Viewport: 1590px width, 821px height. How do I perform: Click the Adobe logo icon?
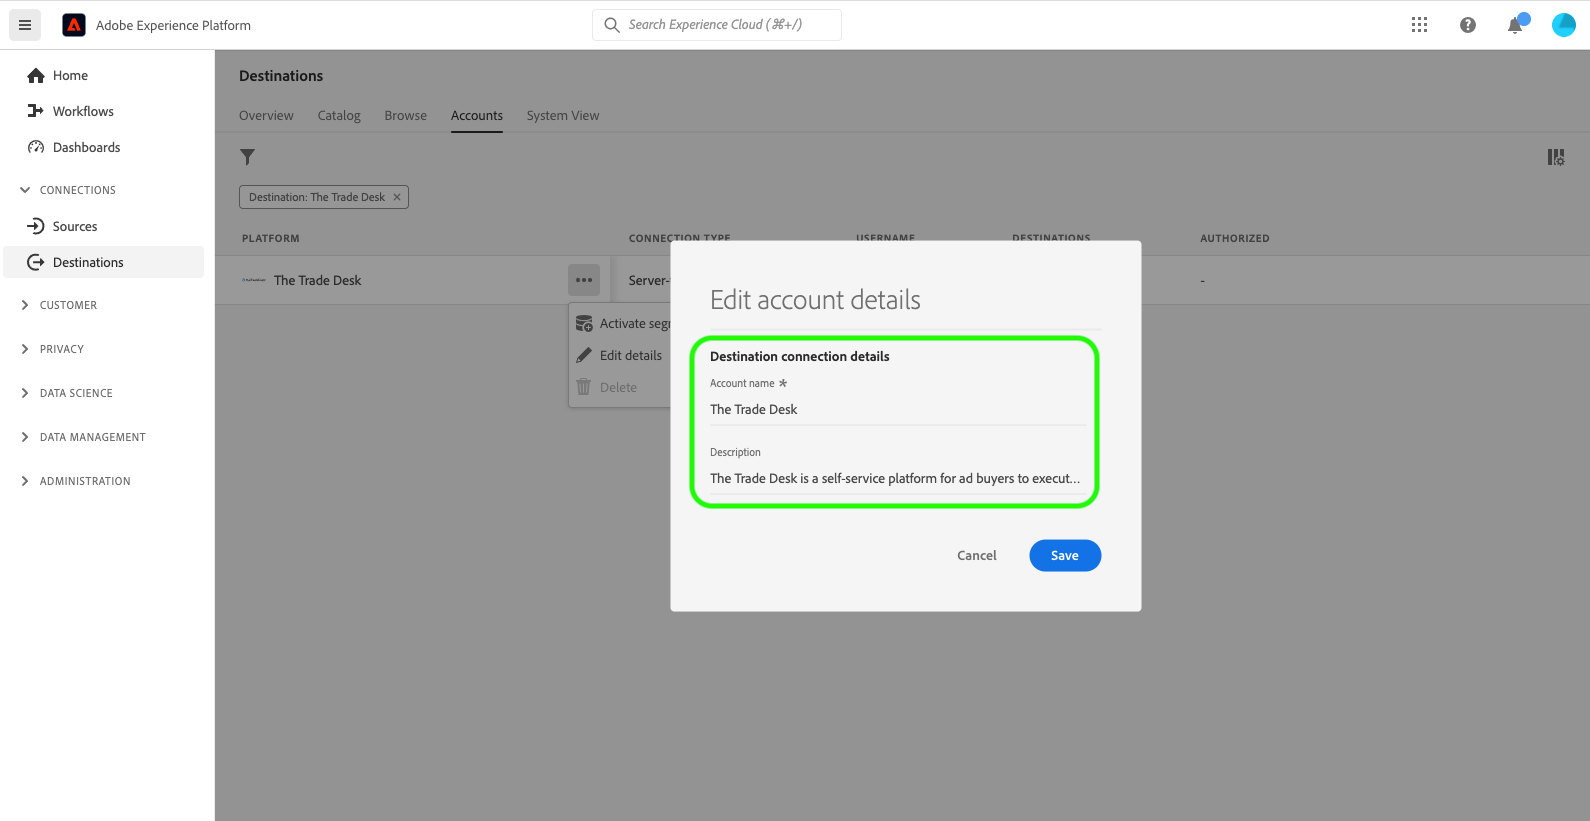(x=74, y=25)
